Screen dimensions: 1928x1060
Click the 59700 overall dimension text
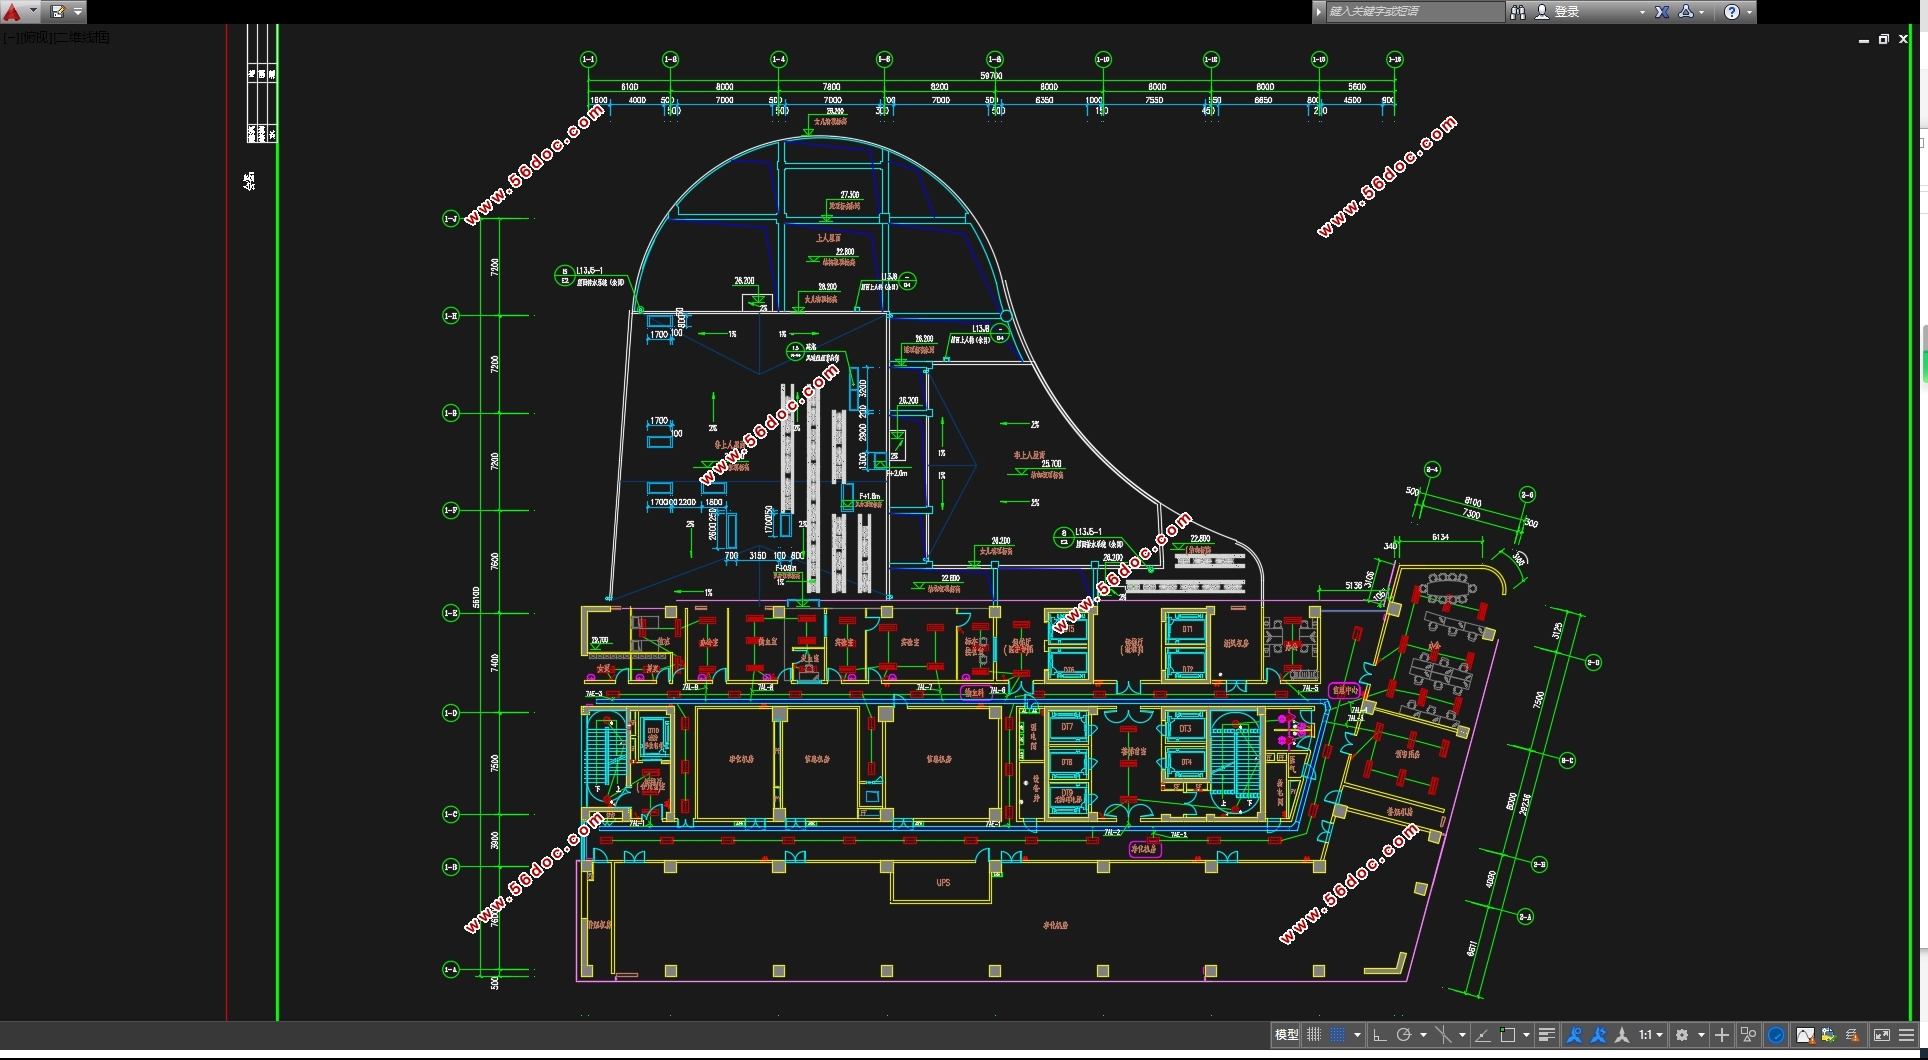[x=991, y=75]
